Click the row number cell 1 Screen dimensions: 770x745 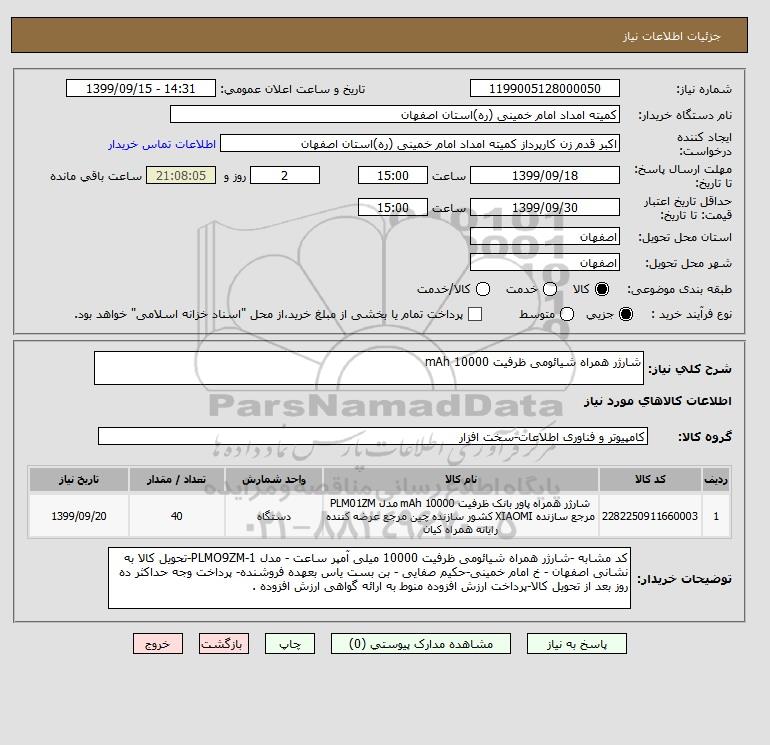coord(716,516)
